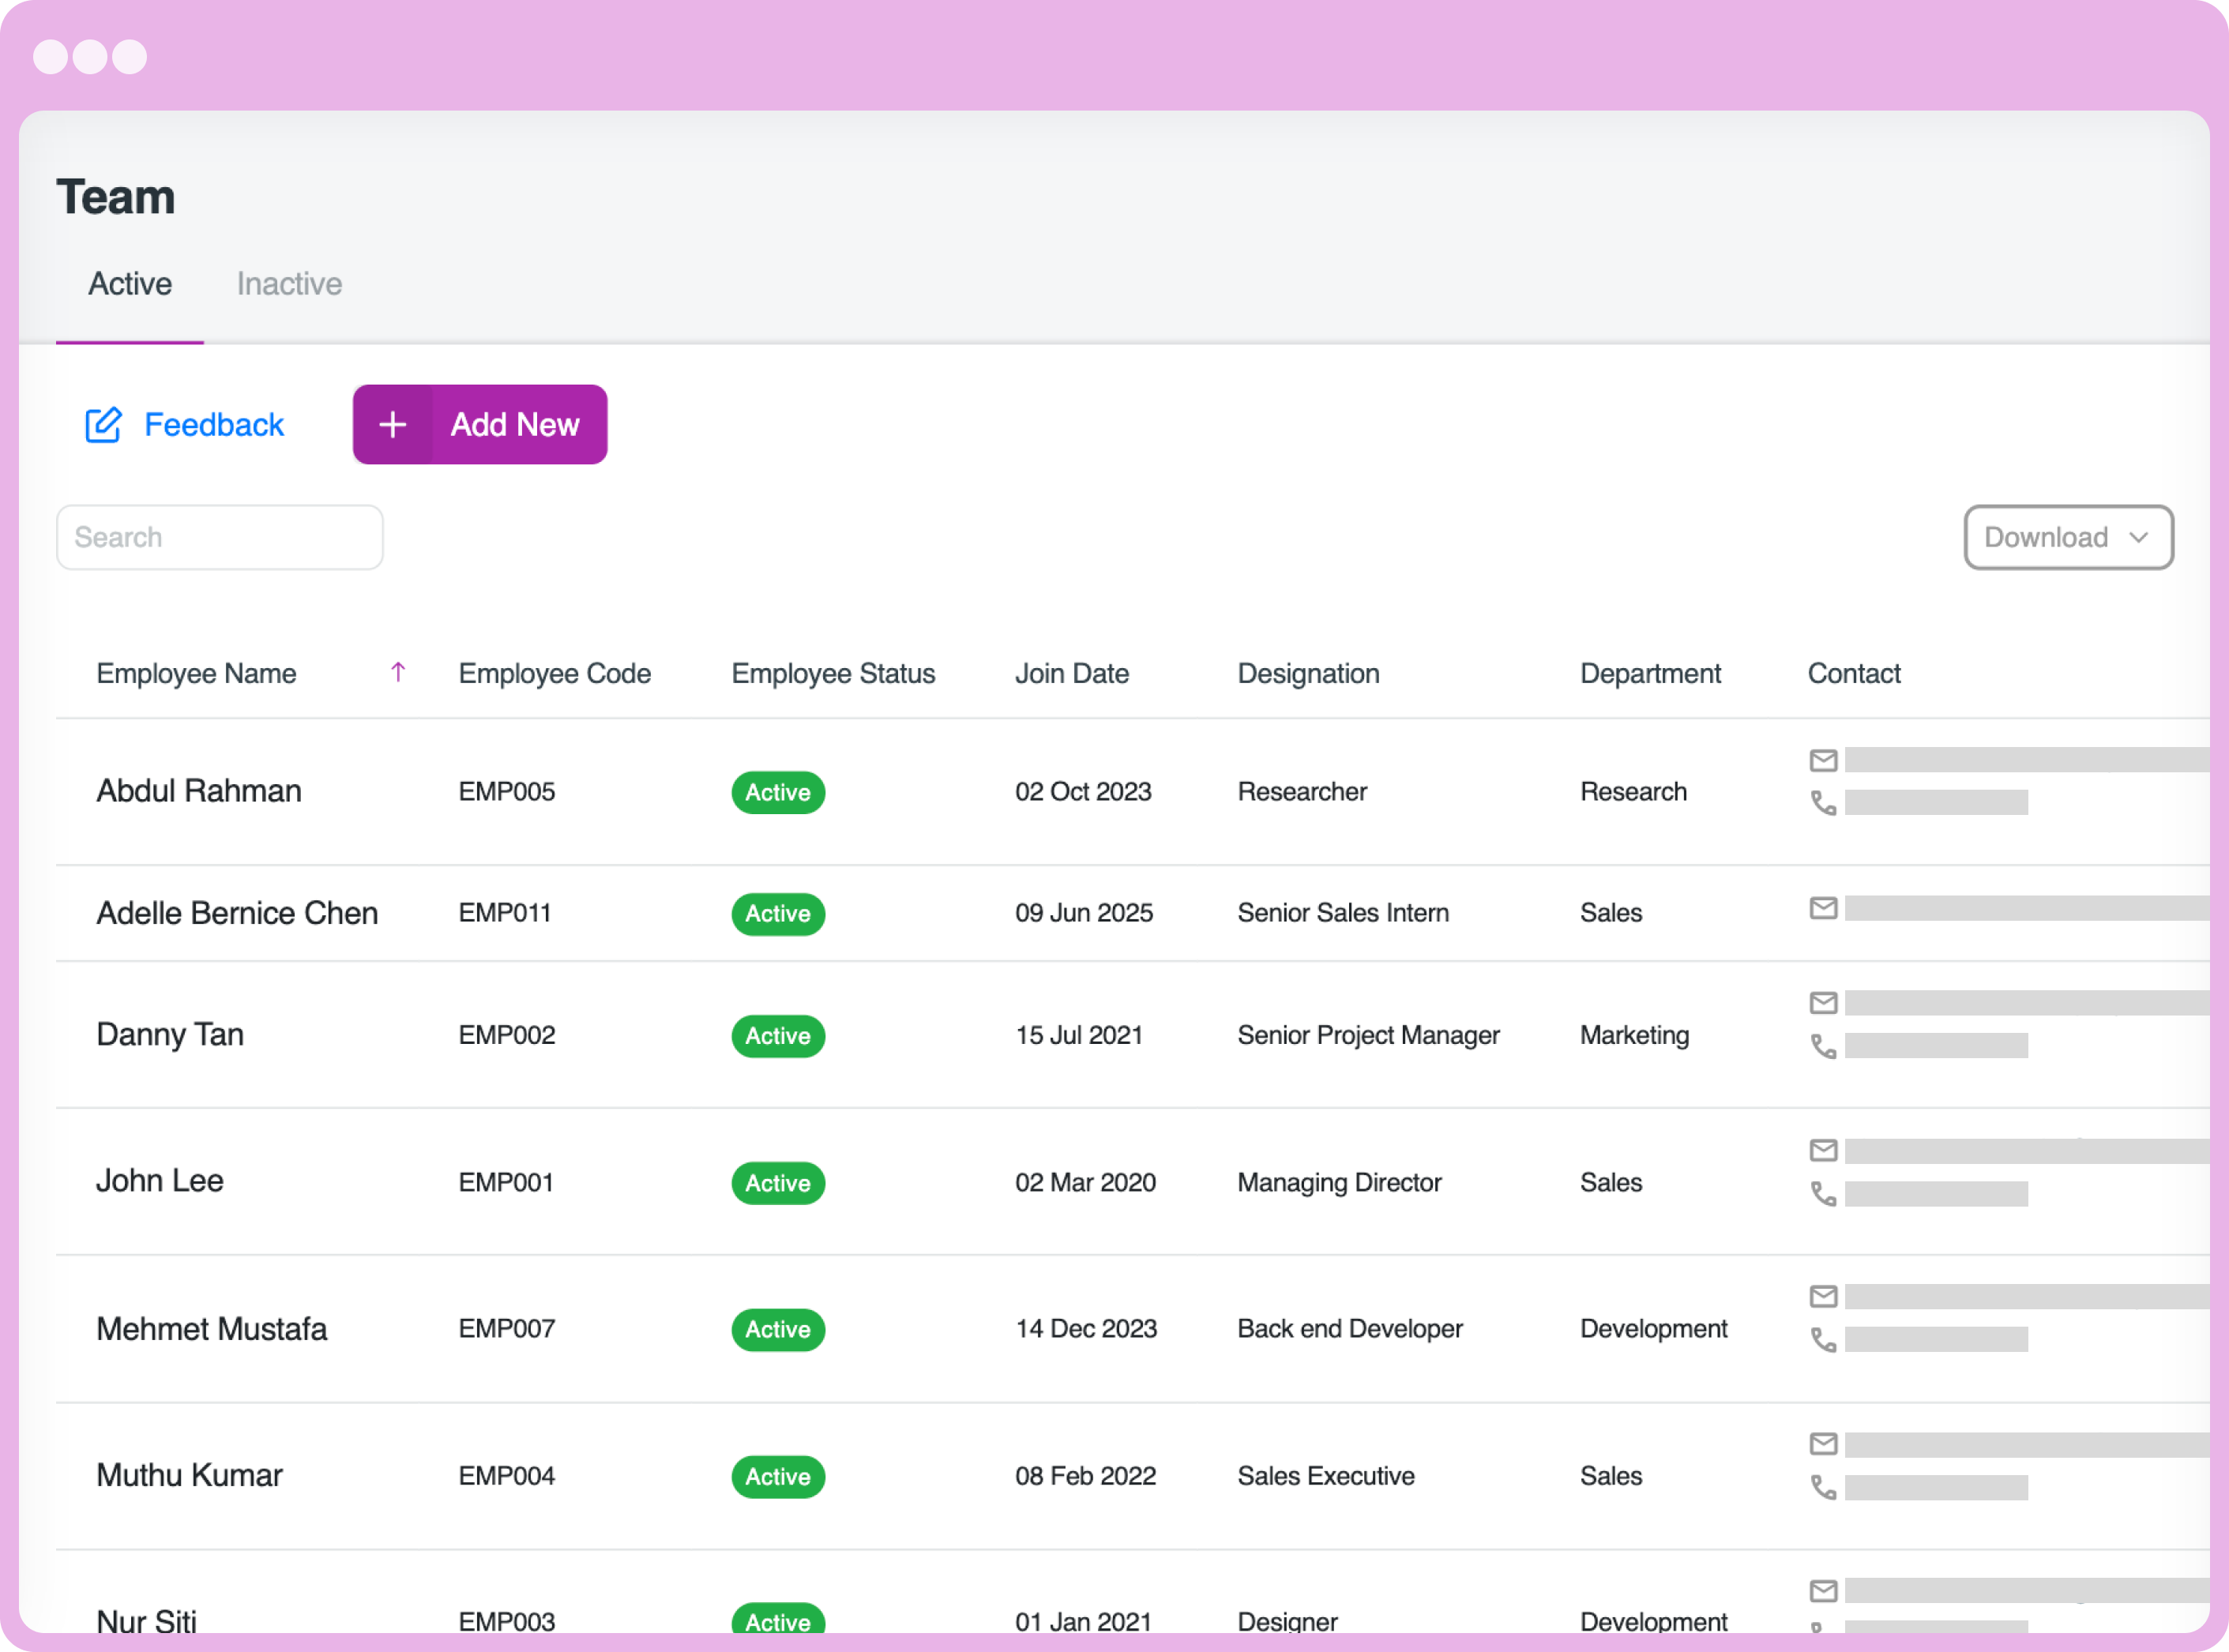This screenshot has height=1652, width=2229.
Task: Click the Feedback pencil icon
Action: pos(104,424)
